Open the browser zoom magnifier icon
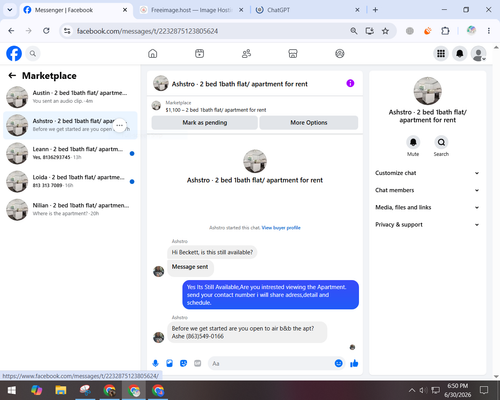 tap(354, 31)
